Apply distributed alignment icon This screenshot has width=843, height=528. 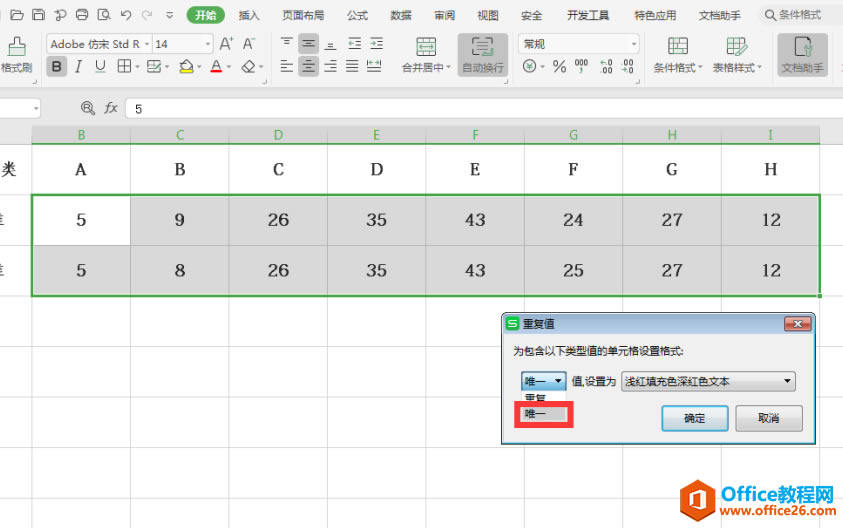click(x=374, y=66)
